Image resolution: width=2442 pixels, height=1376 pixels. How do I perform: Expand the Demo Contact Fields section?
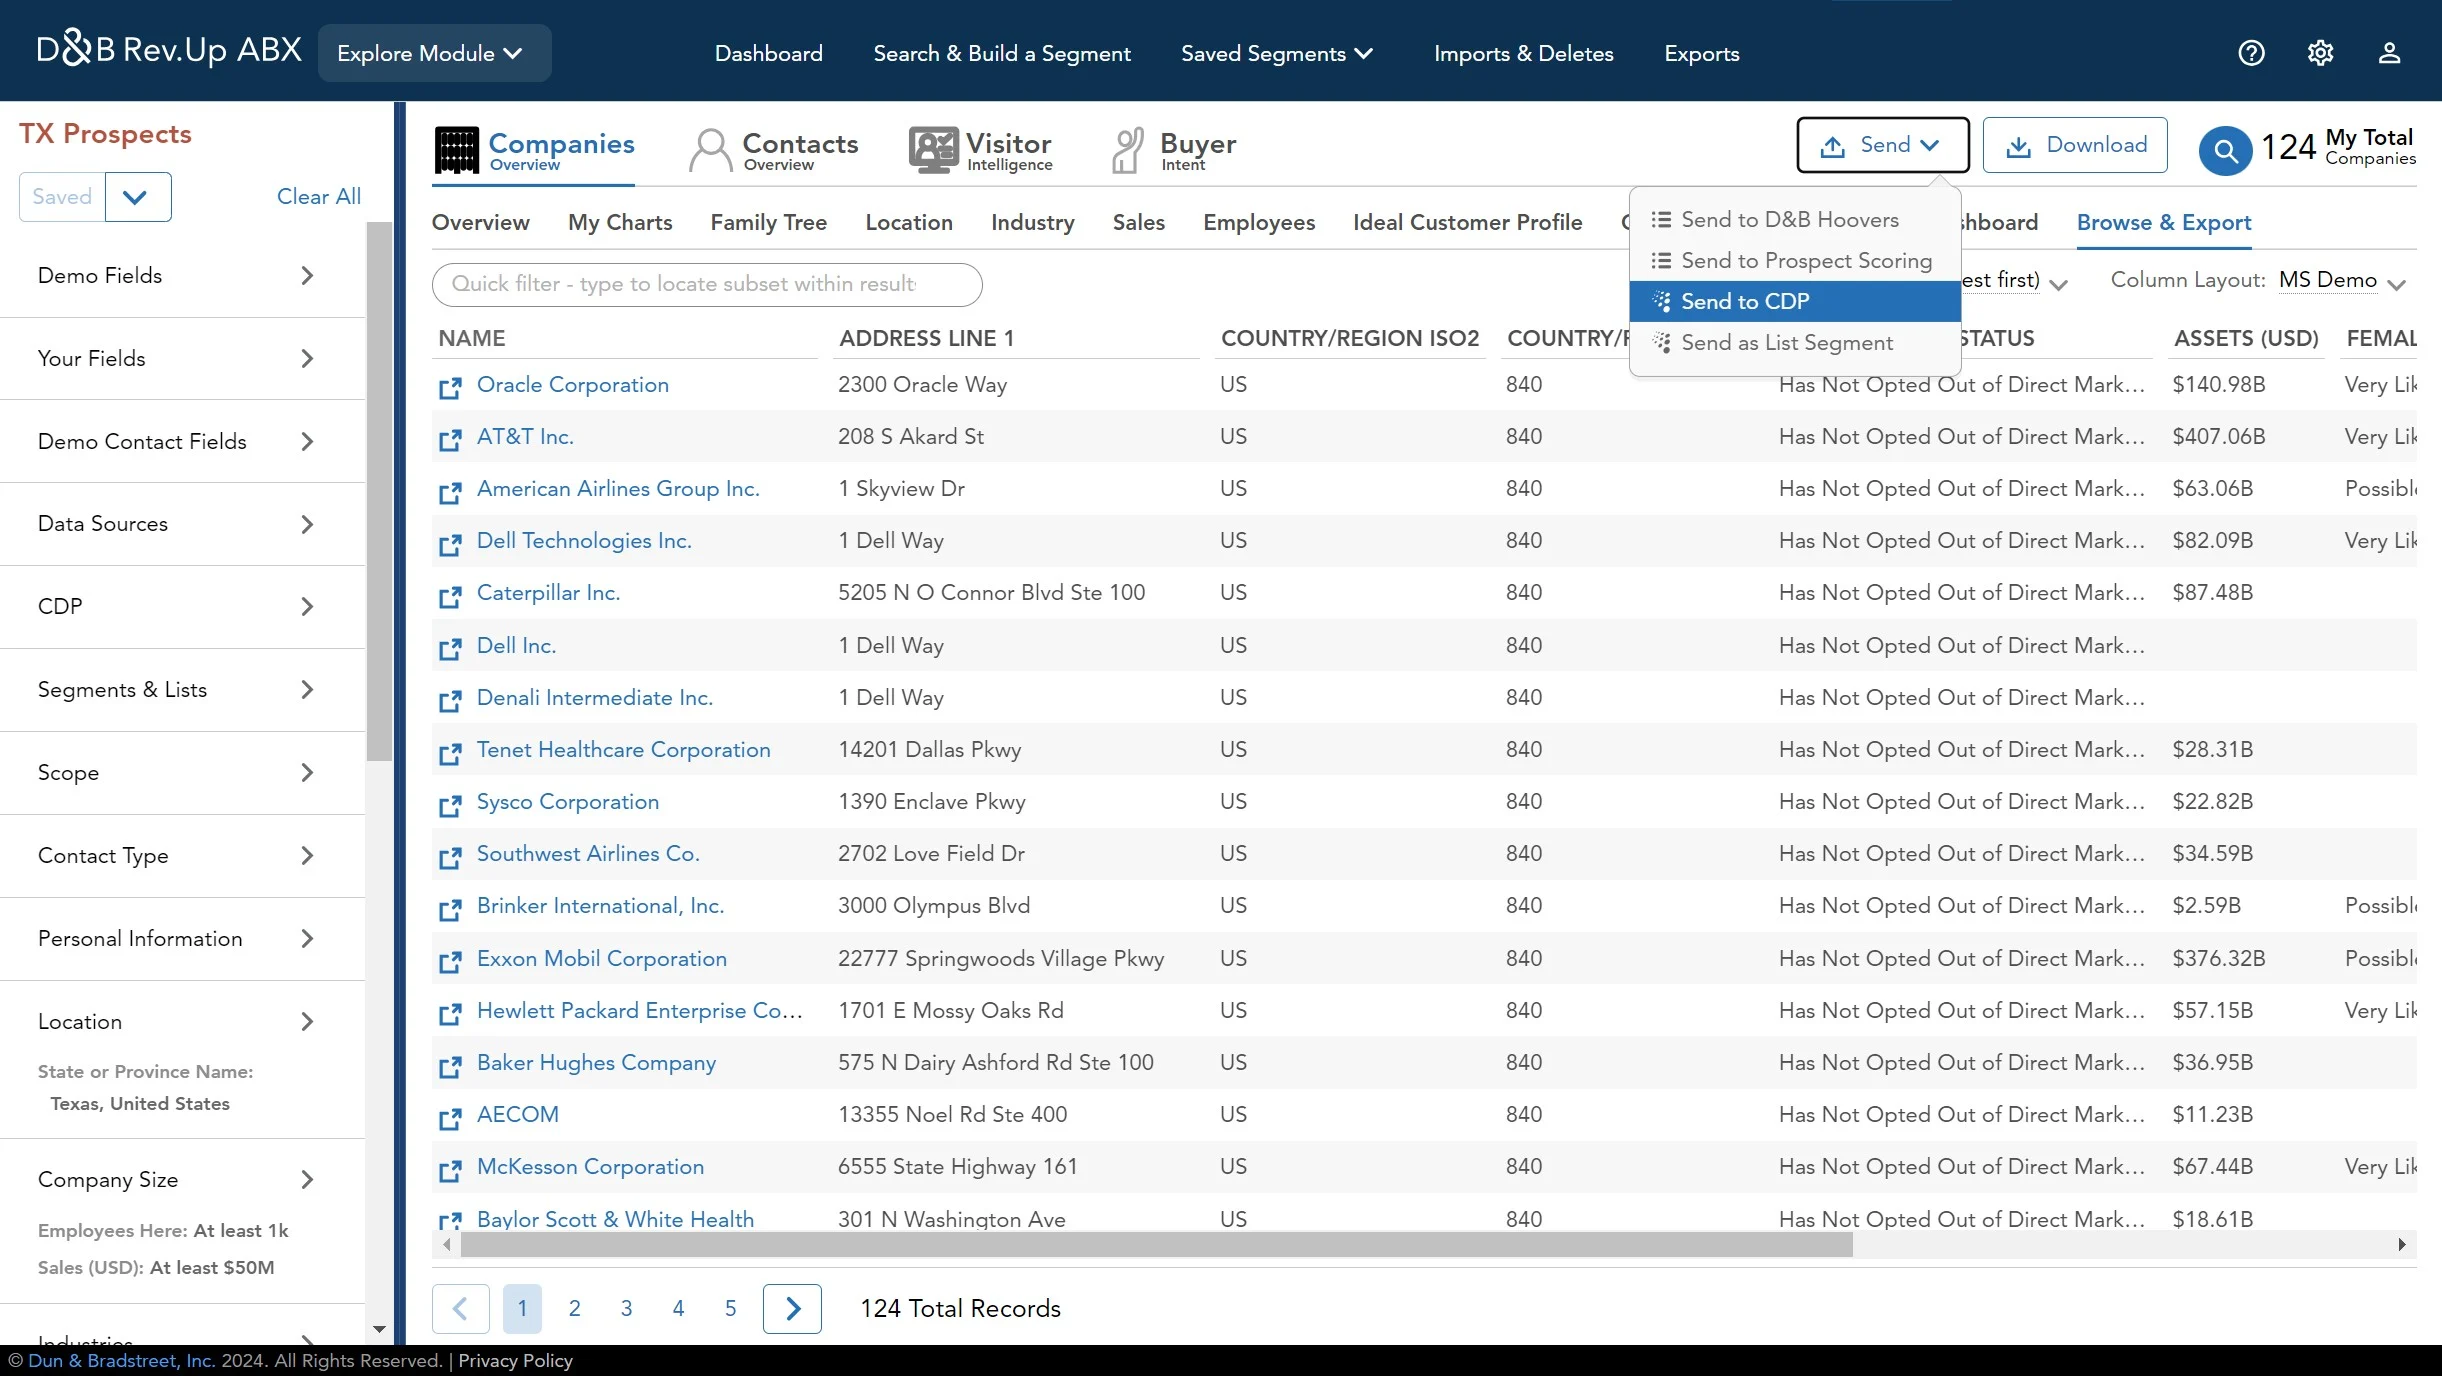(x=182, y=442)
